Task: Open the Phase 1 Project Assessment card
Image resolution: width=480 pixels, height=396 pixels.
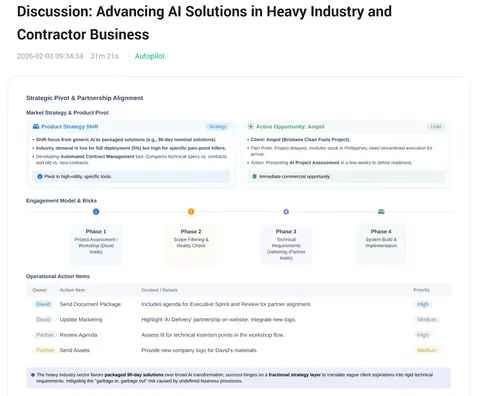Action: pyautogui.click(x=96, y=244)
